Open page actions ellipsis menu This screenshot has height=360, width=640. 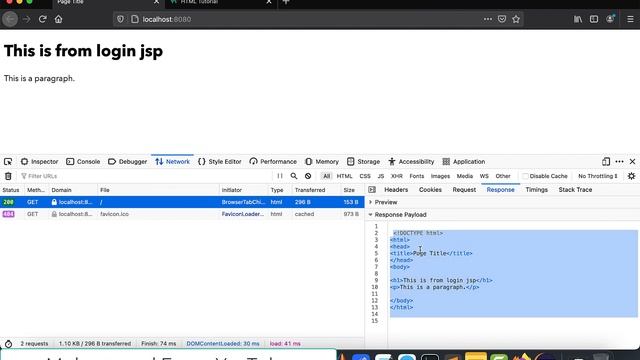pyautogui.click(x=487, y=19)
